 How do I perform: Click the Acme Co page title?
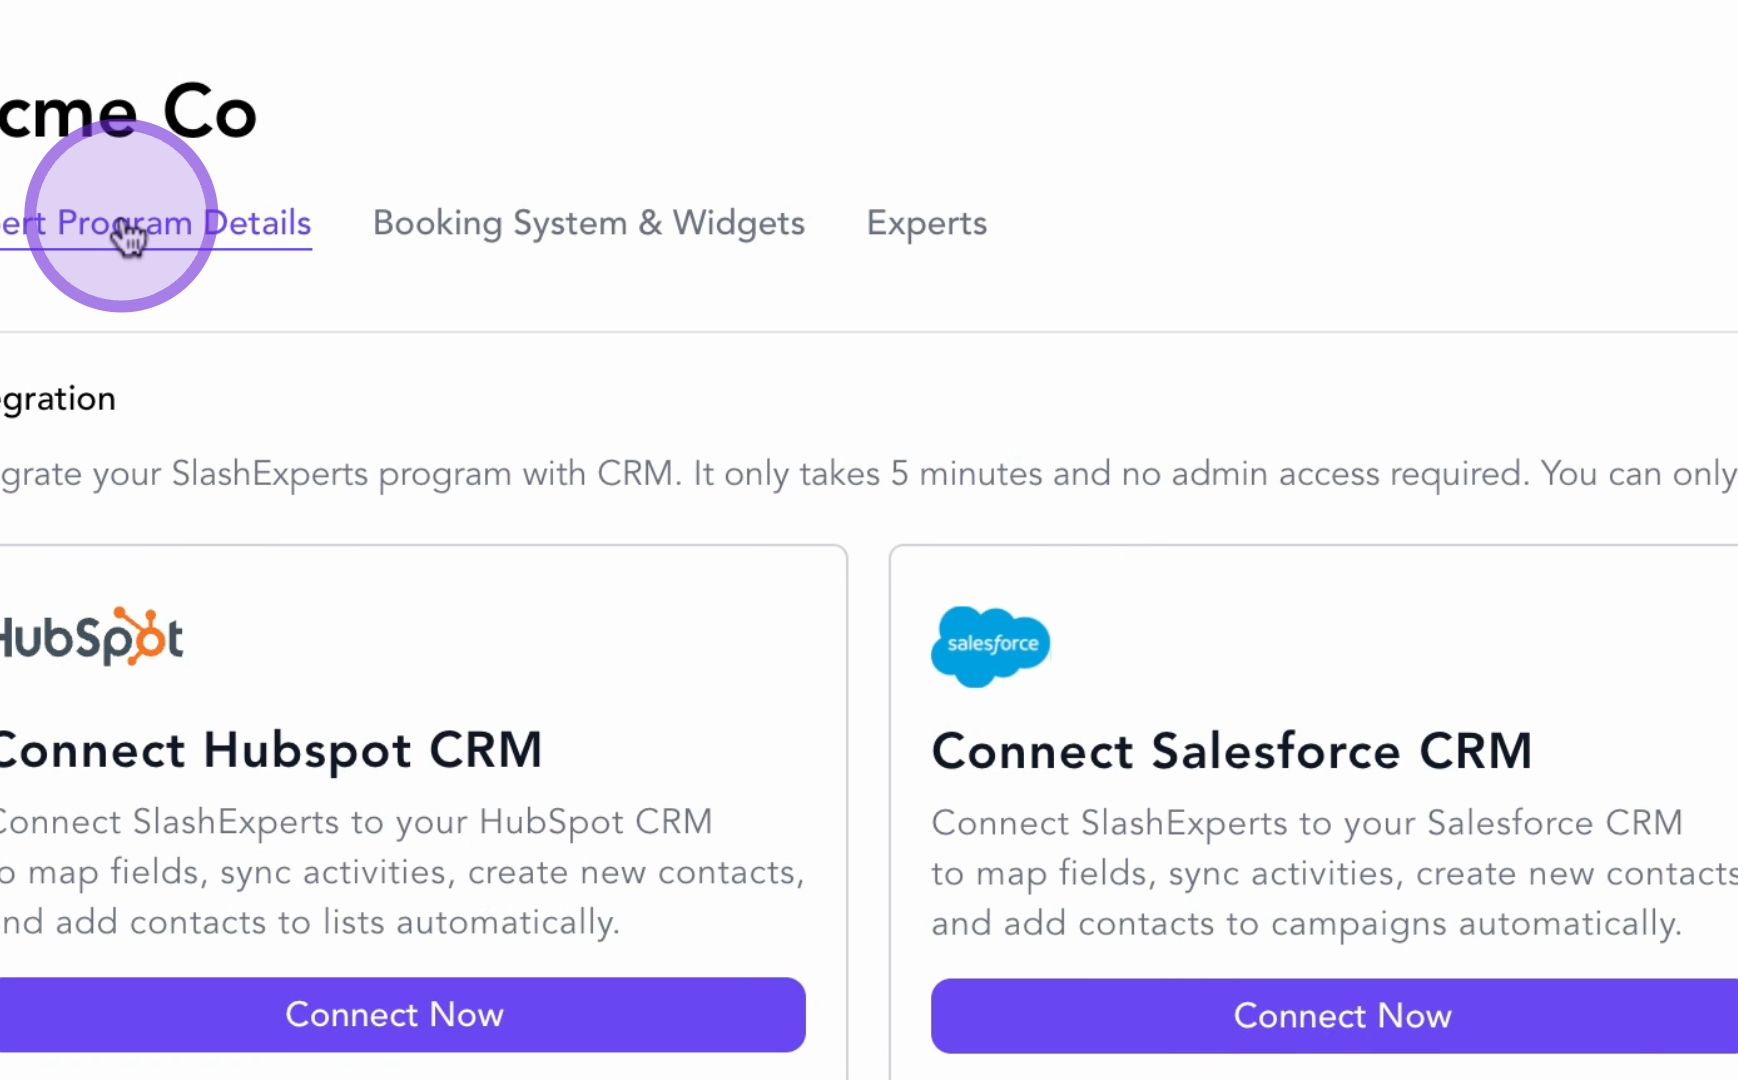pos(130,112)
